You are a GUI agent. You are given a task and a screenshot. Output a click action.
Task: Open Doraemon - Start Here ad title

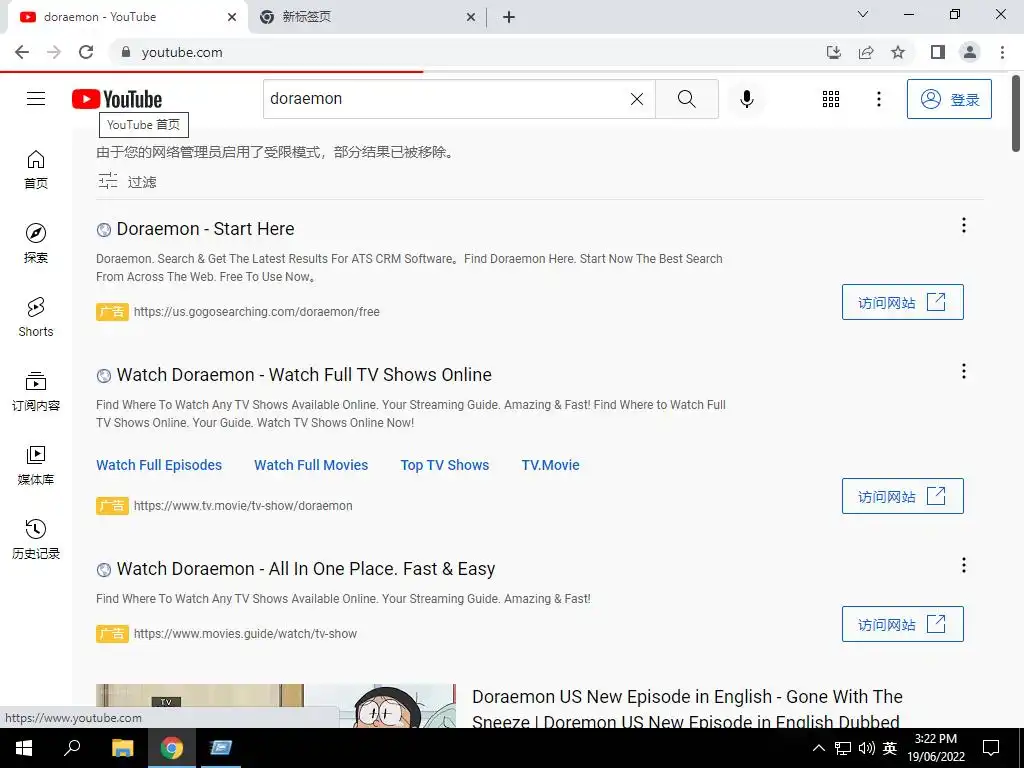205,229
